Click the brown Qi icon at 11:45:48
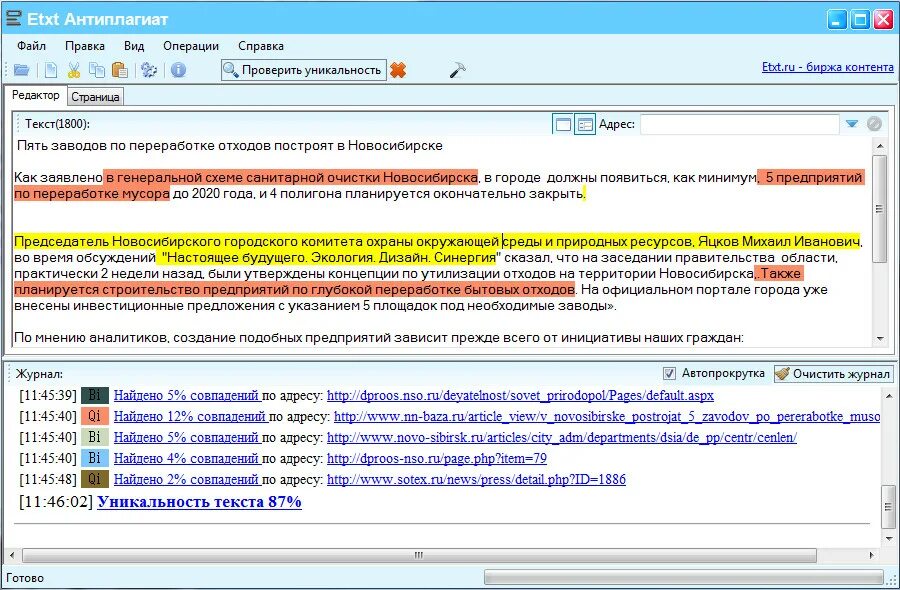The height and width of the screenshot is (590, 900). pos(95,479)
